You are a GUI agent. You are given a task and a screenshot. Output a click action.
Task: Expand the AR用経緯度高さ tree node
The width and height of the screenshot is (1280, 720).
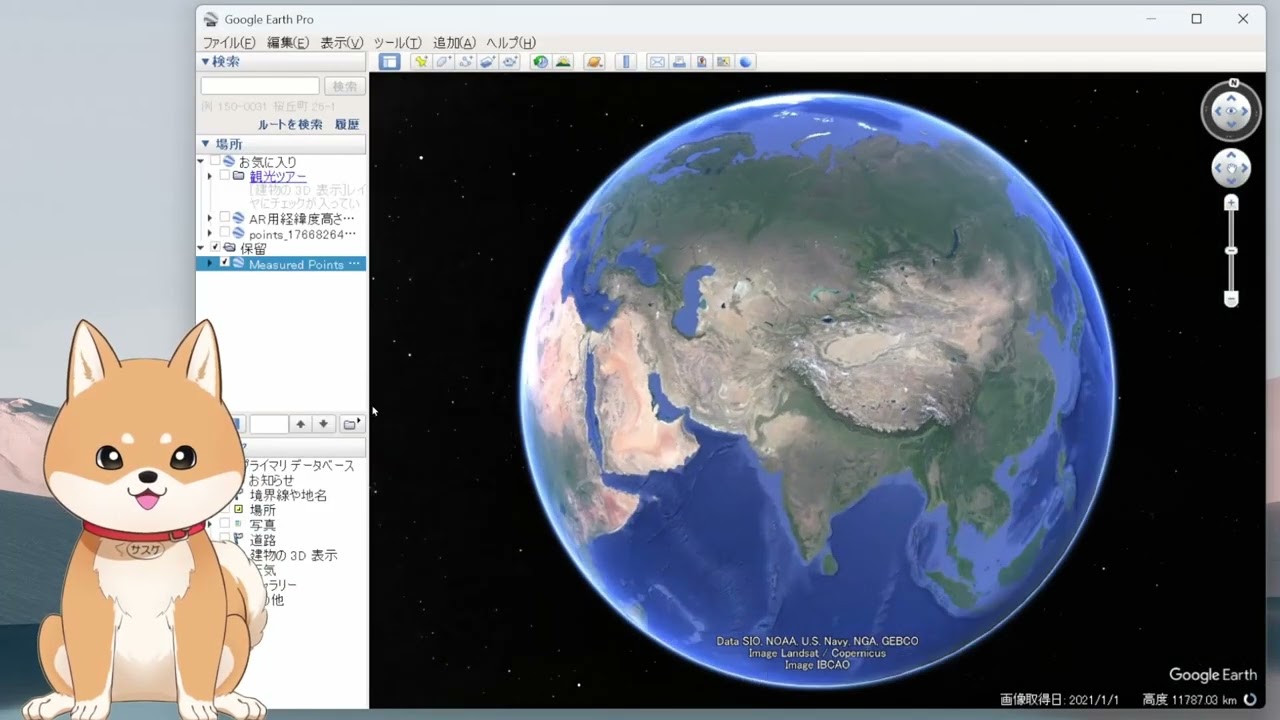pos(210,218)
